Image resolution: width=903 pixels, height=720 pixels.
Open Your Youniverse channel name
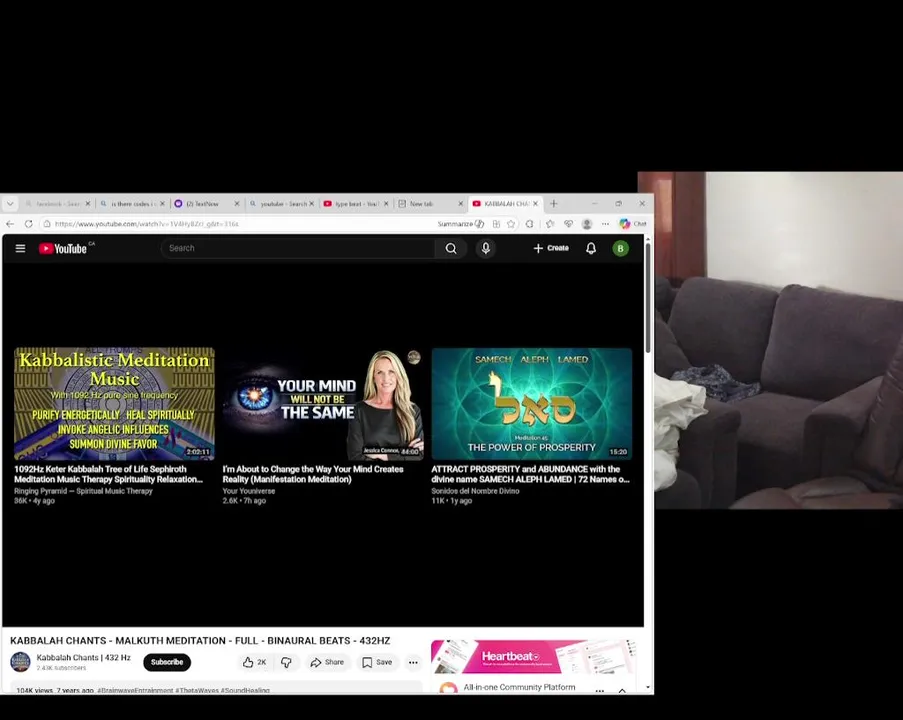(249, 491)
